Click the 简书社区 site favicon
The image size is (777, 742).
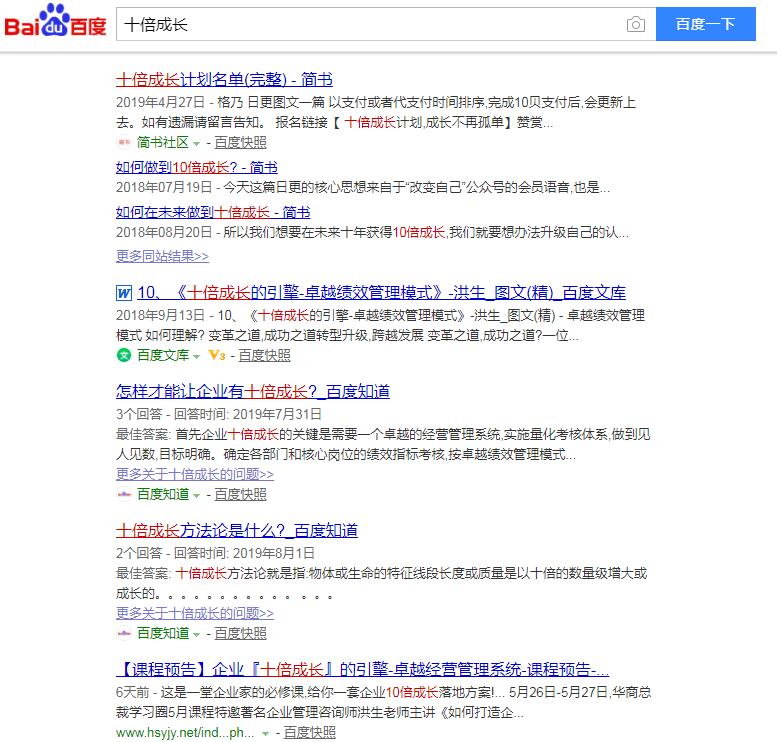[124, 143]
